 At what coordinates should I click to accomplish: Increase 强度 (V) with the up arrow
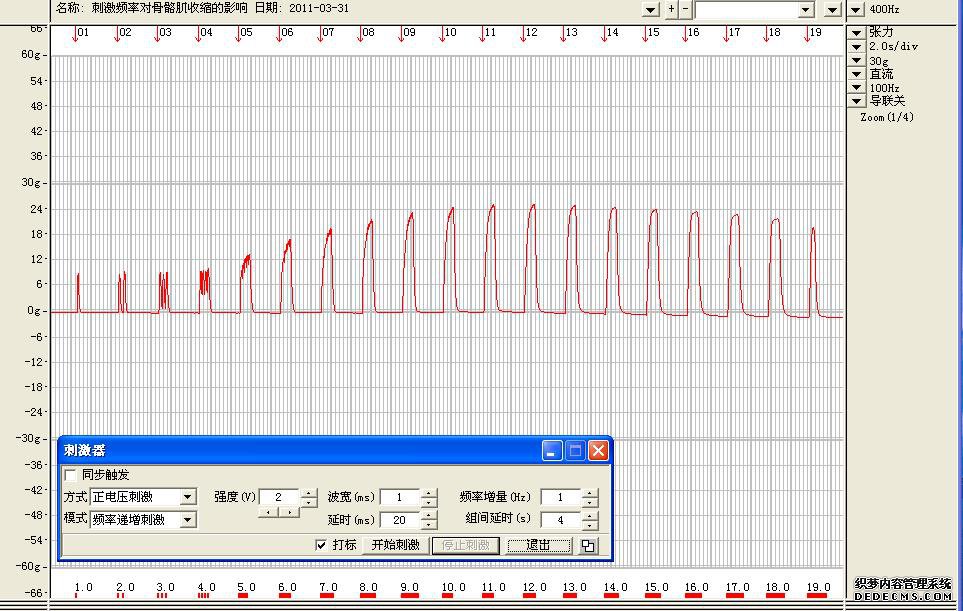click(309, 493)
